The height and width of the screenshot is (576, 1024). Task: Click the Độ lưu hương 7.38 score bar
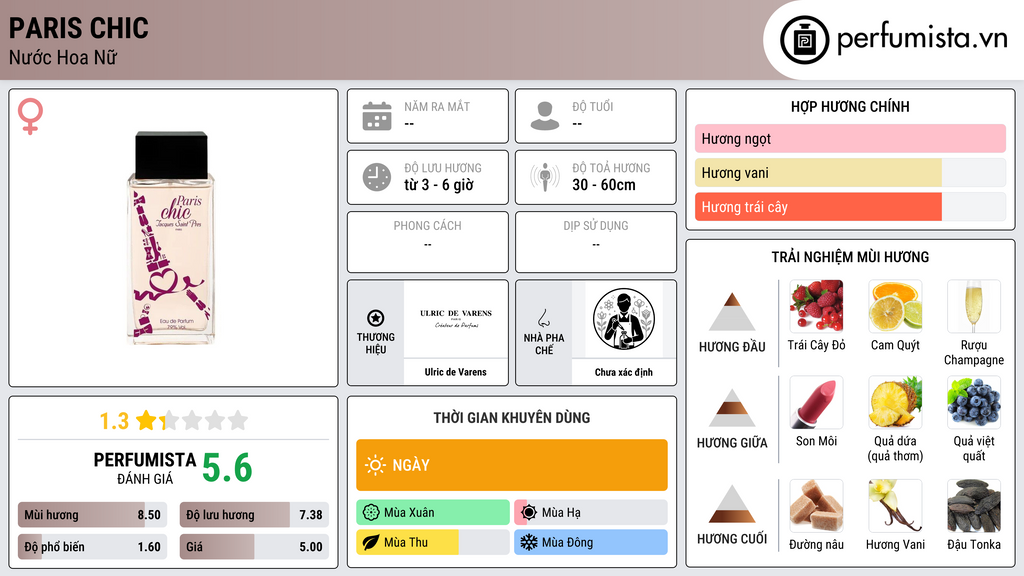tap(254, 515)
